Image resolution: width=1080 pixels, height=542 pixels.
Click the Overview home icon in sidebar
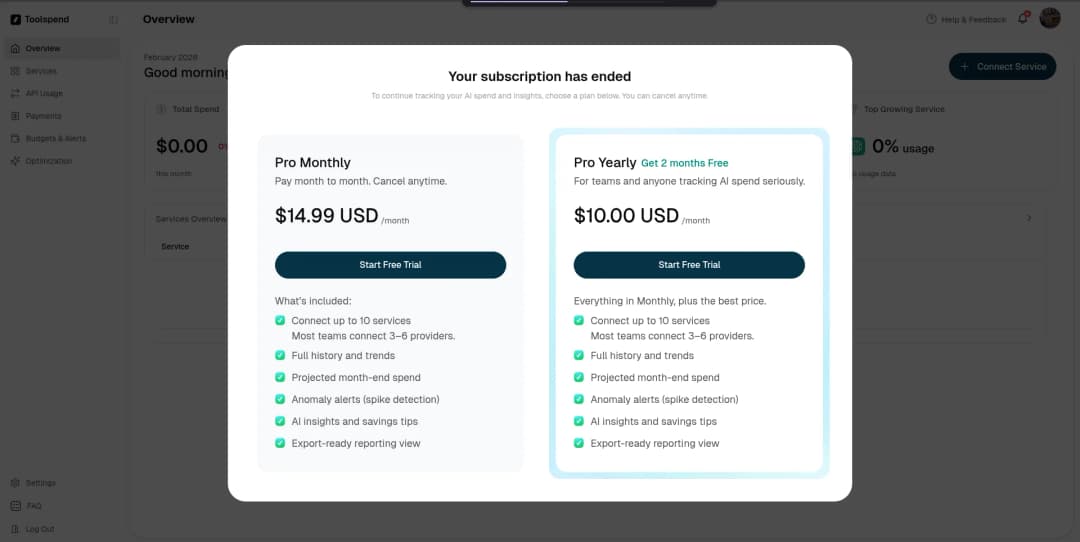(15, 49)
